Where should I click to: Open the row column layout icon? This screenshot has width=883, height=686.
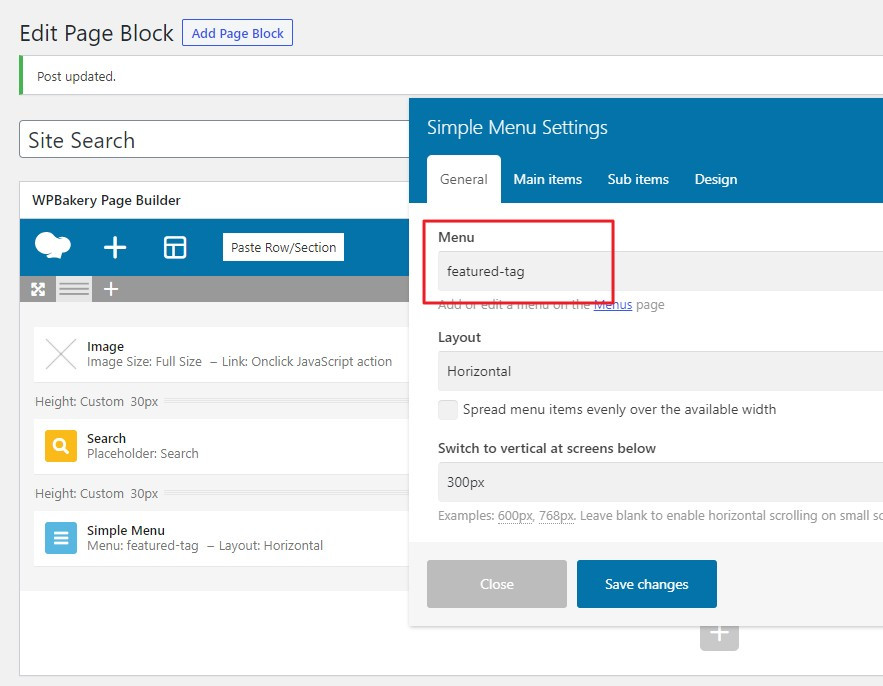pyautogui.click(x=74, y=289)
